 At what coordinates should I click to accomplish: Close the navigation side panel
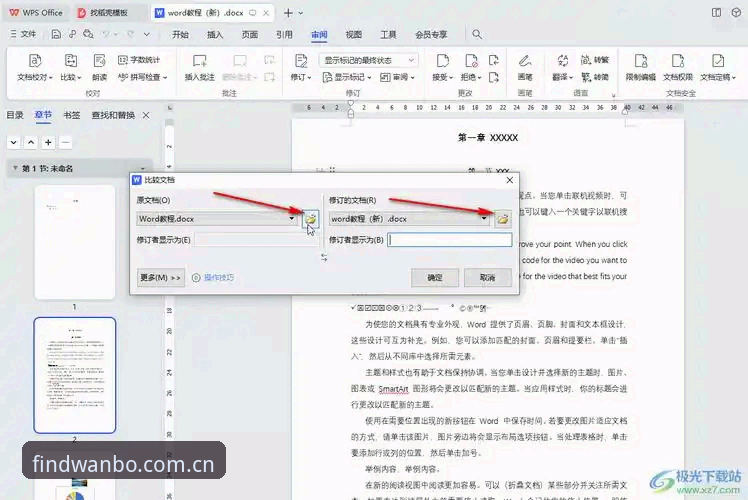click(146, 115)
